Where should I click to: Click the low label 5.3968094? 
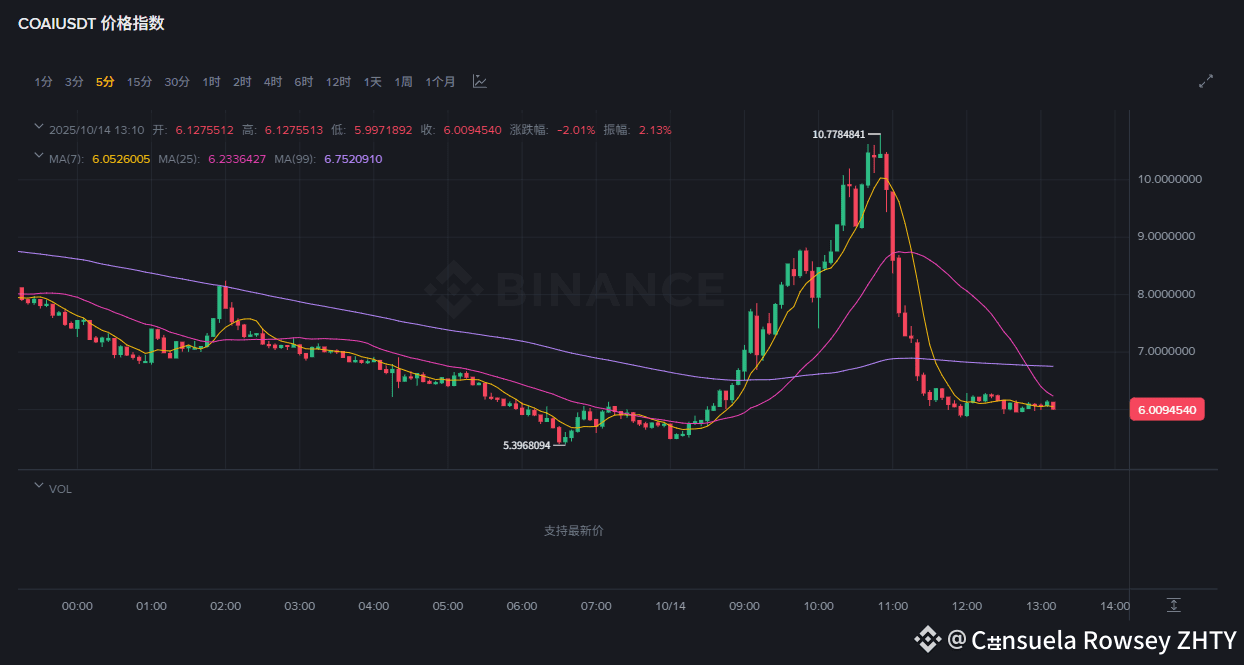(527, 445)
